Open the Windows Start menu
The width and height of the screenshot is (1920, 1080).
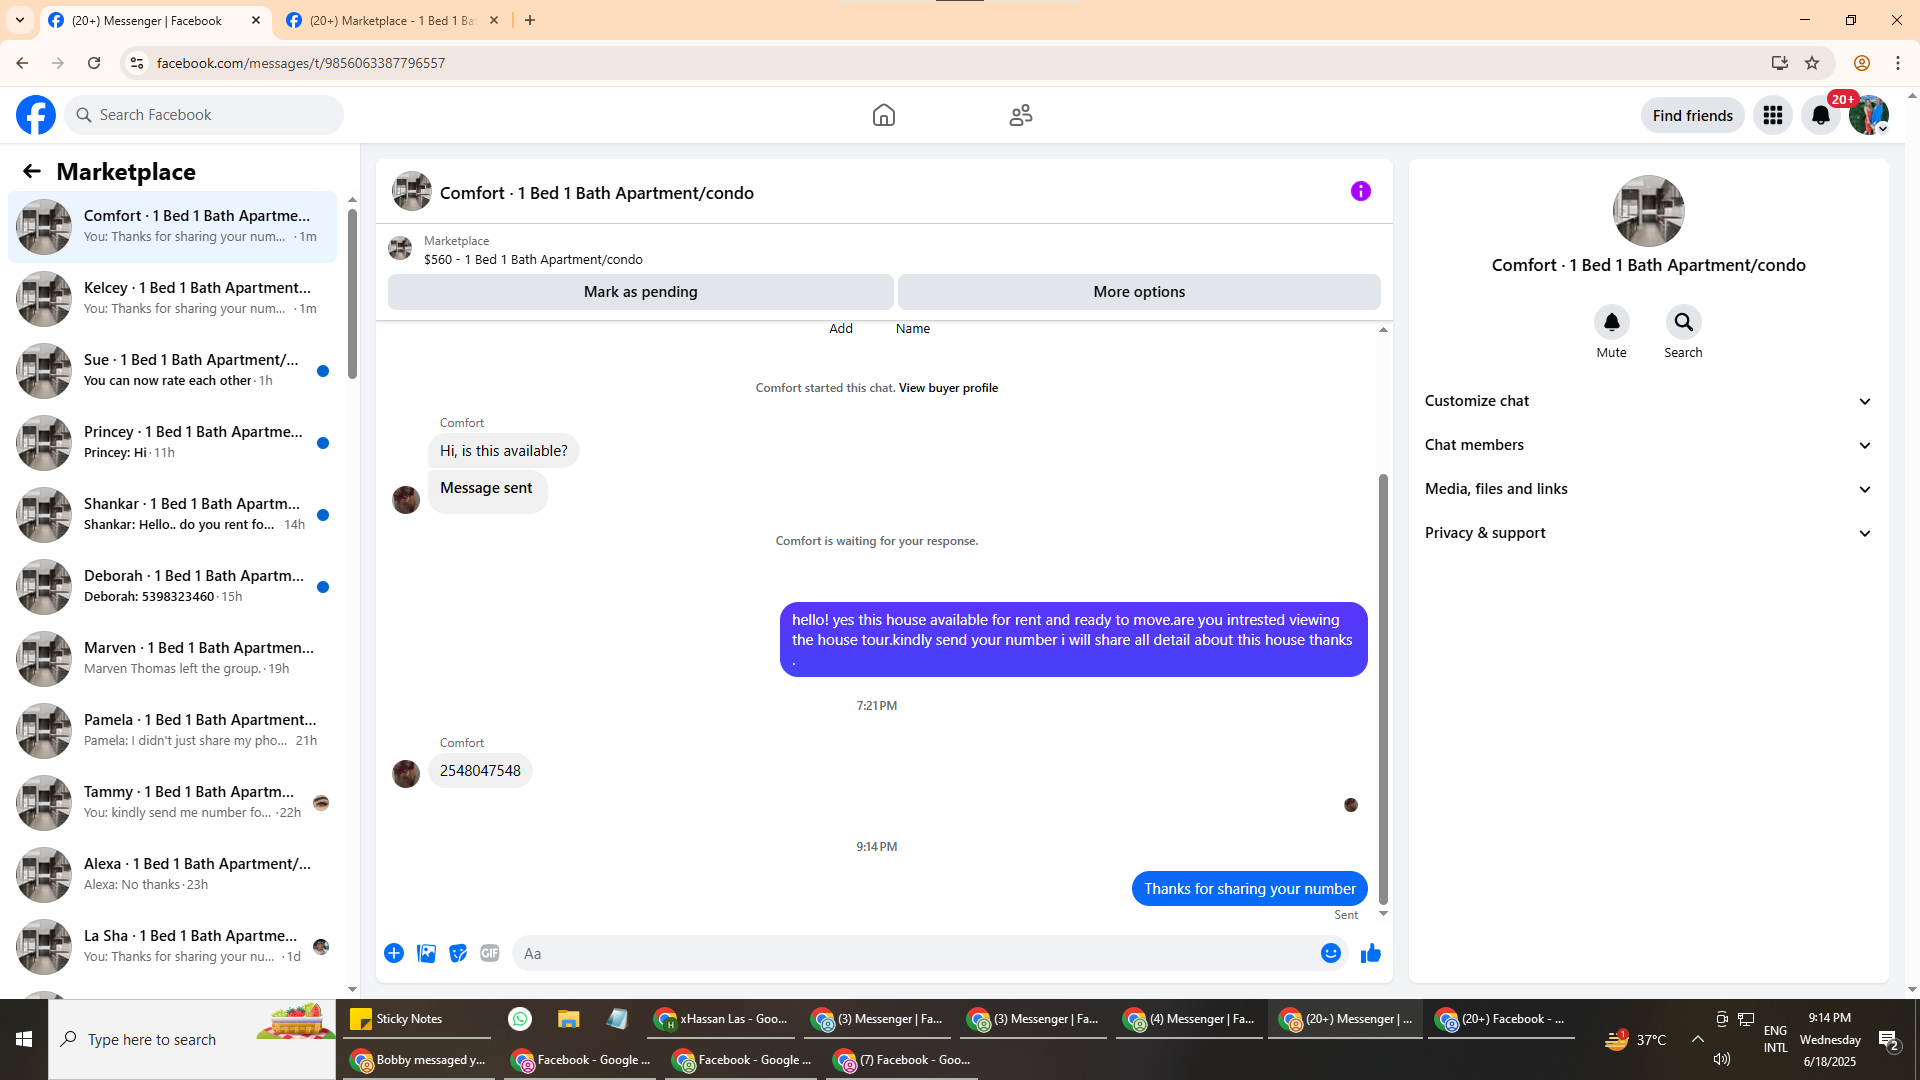[x=24, y=1039]
